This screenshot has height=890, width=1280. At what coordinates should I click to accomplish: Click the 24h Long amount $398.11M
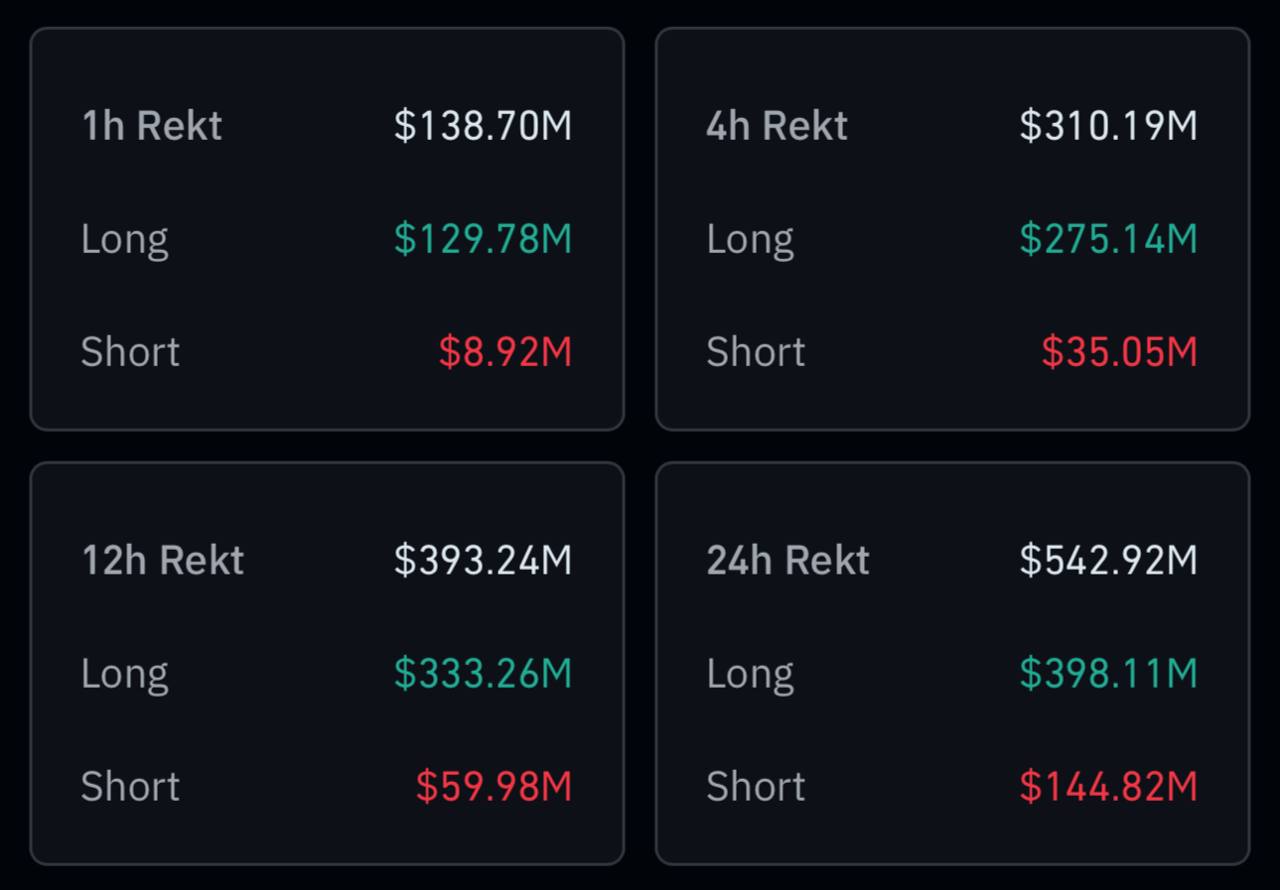(x=1108, y=673)
